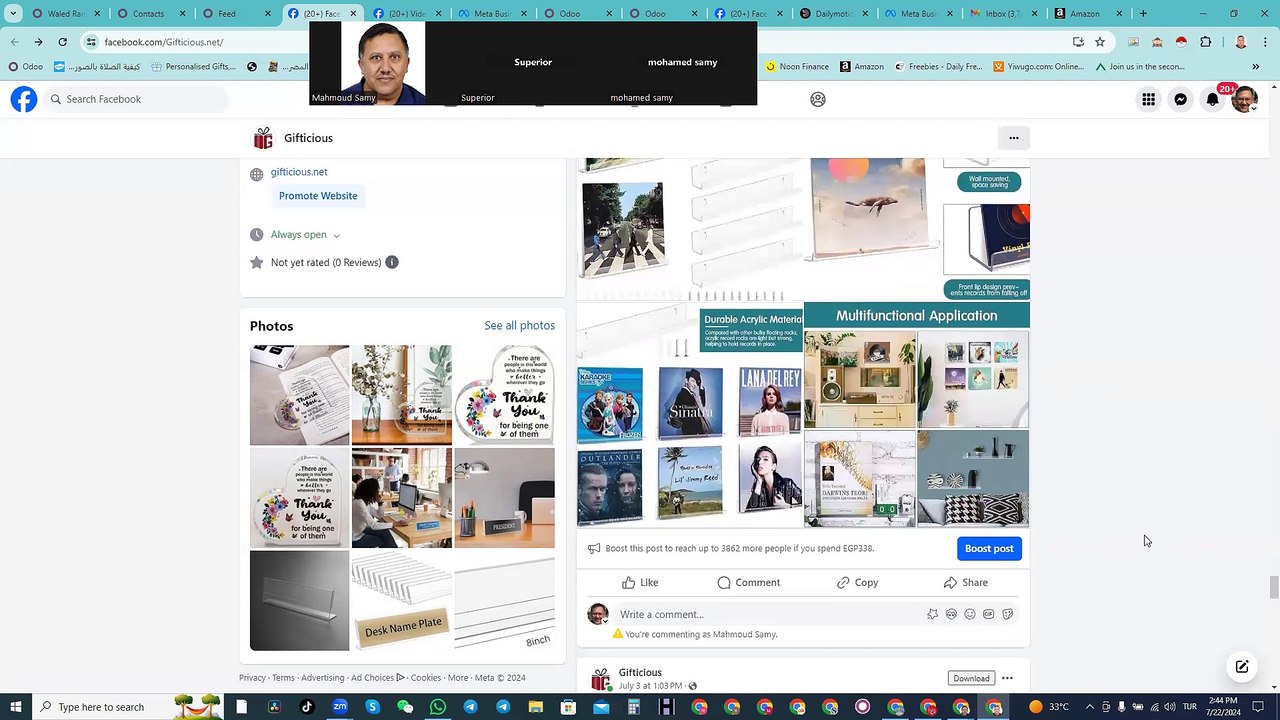Switch commenting profile via avatar dropdown
Screen dimensions: 1280x720
tap(598, 615)
